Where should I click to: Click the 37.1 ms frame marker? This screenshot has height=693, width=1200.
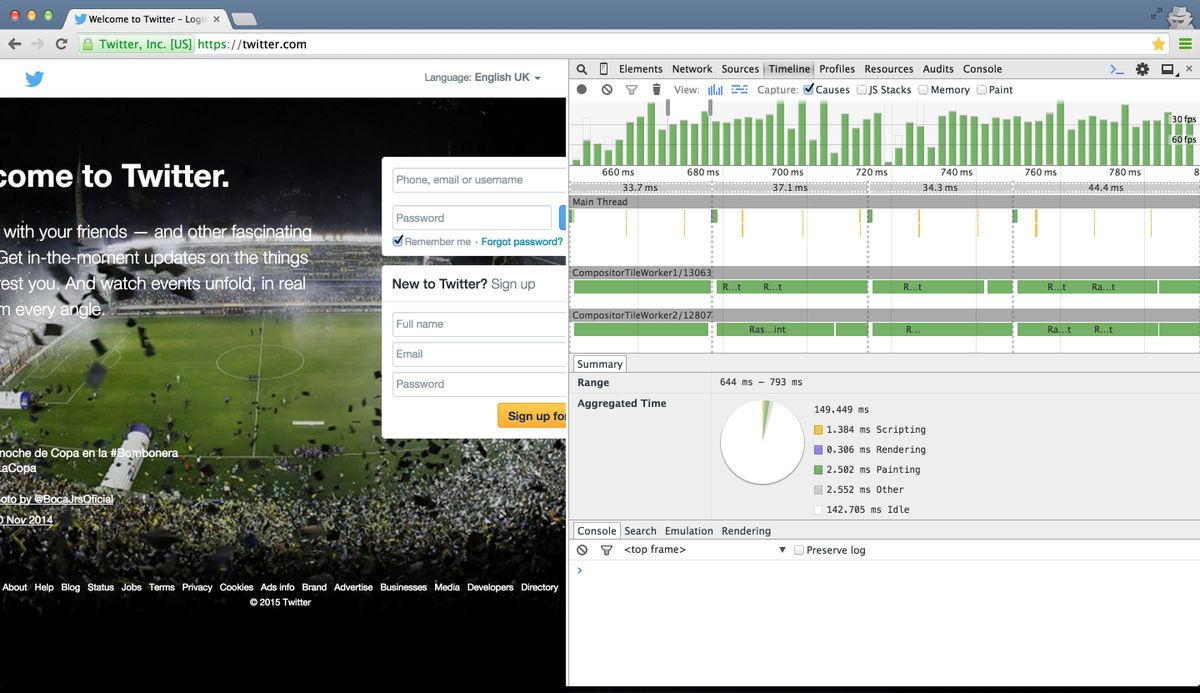click(789, 188)
